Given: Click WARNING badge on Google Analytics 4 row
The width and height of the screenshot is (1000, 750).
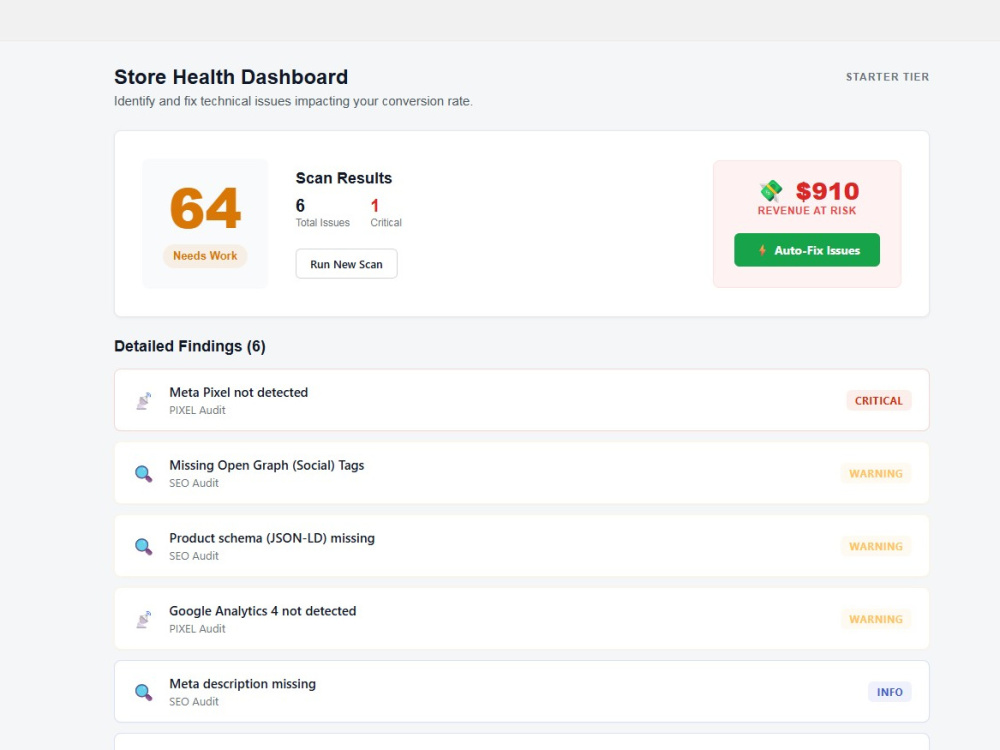Looking at the screenshot, I should (x=876, y=619).
